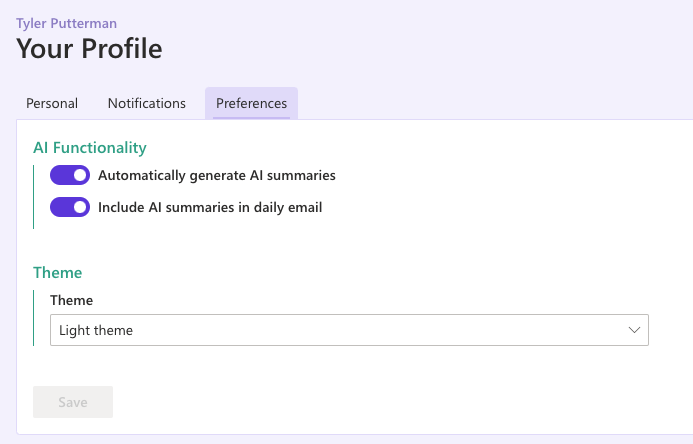Screen dimensions: 693x444
Task: Click the green Theme section heading
Action: (57, 273)
